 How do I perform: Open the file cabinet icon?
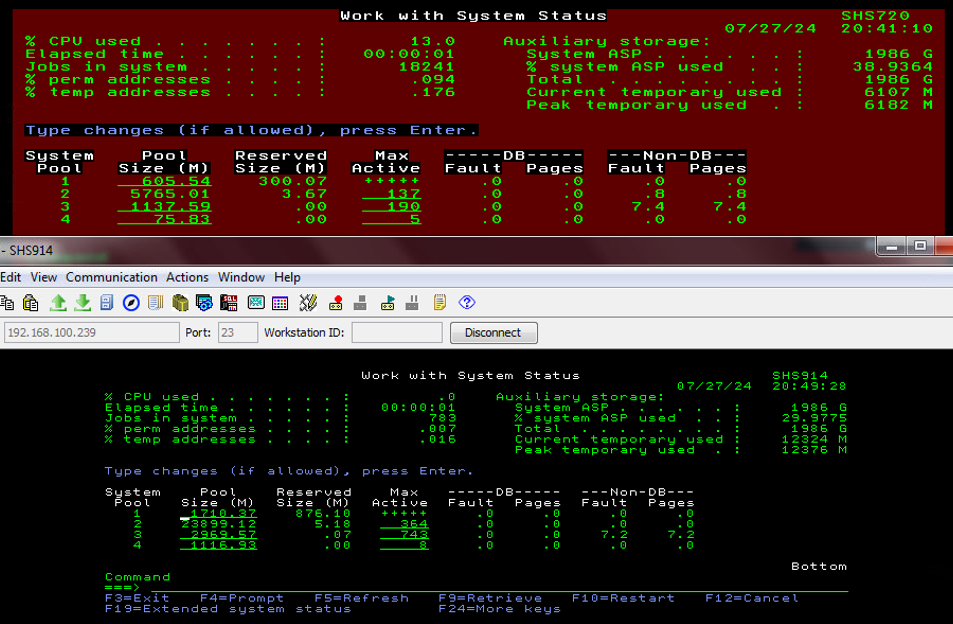pyautogui.click(x=106, y=302)
